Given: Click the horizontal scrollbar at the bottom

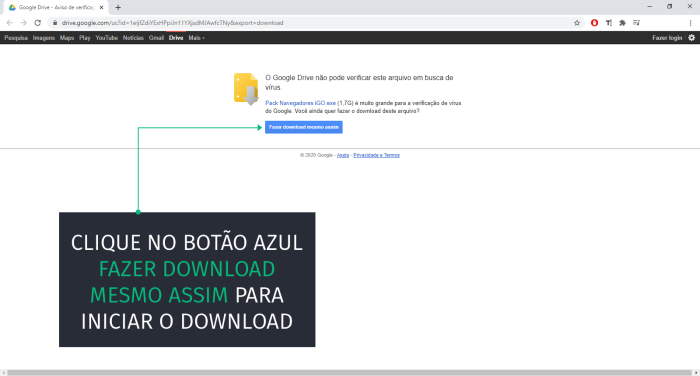Looking at the screenshot, I should (x=350, y=372).
